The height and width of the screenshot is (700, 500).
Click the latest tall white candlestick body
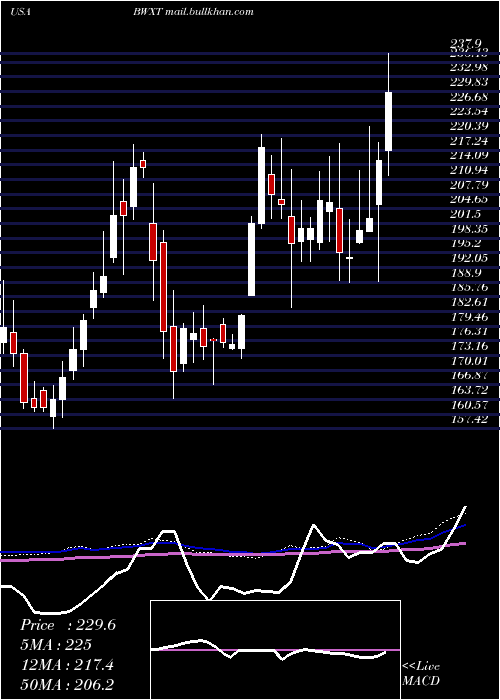tap(388, 121)
